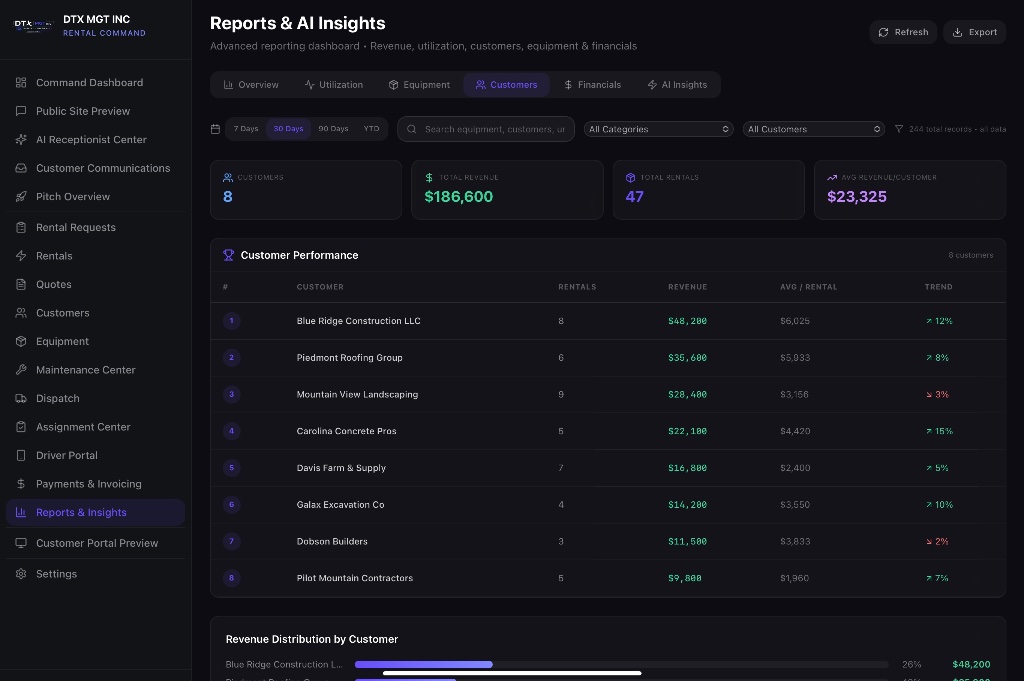The width and height of the screenshot is (1024, 681).
Task: Open Command Dashboard via its grid icon
Action: point(21,82)
